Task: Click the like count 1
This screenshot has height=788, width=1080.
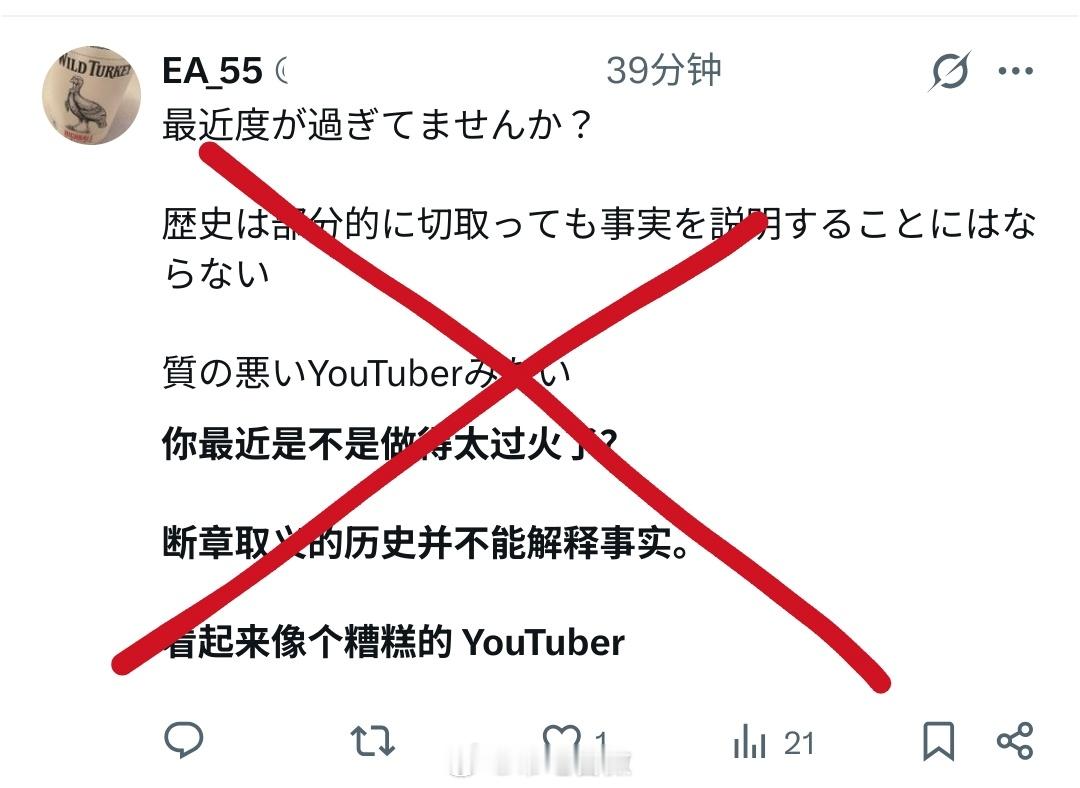Action: (601, 743)
